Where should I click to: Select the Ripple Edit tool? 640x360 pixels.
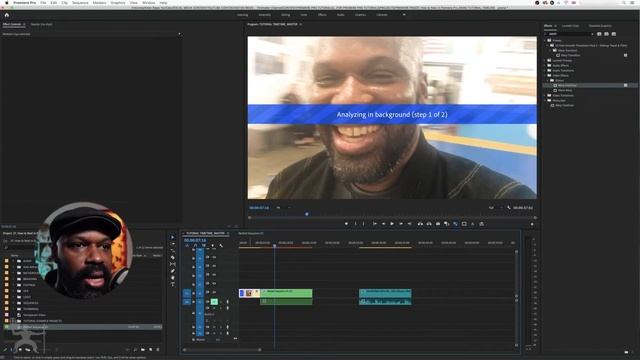click(x=173, y=251)
